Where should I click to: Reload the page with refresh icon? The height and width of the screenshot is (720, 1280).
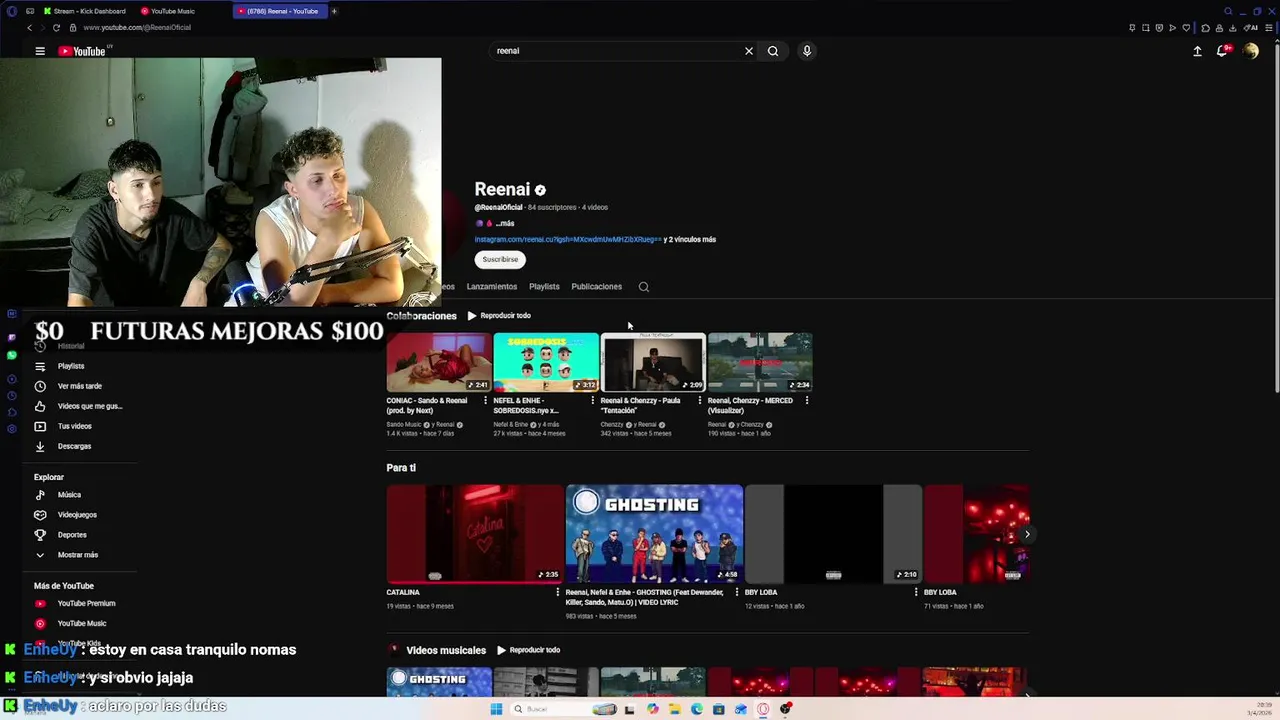tap(56, 27)
